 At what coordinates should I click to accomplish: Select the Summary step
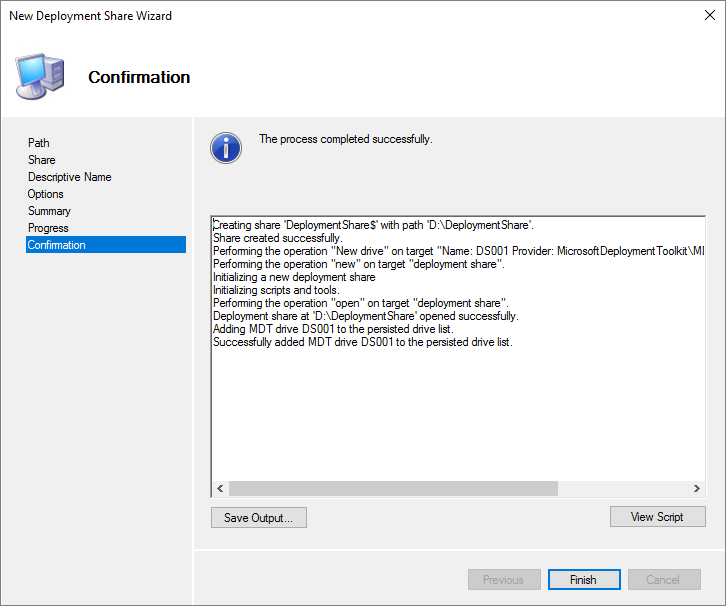click(x=49, y=211)
